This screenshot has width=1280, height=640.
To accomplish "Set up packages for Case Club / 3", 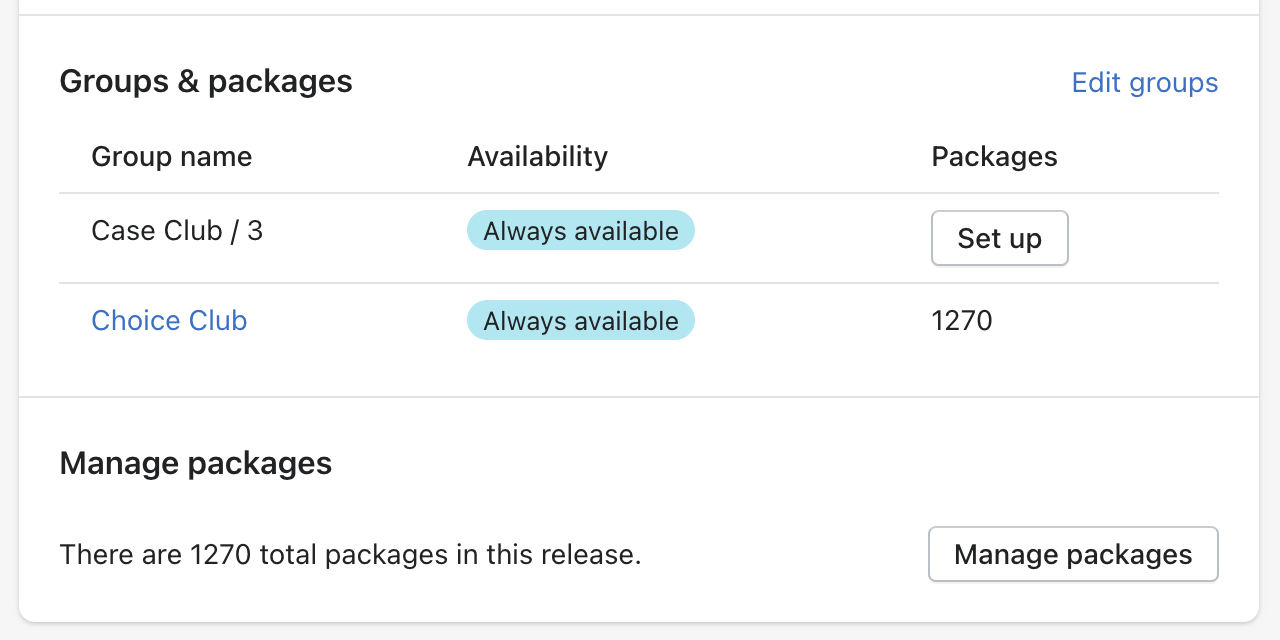I will pyautogui.click(x=999, y=238).
